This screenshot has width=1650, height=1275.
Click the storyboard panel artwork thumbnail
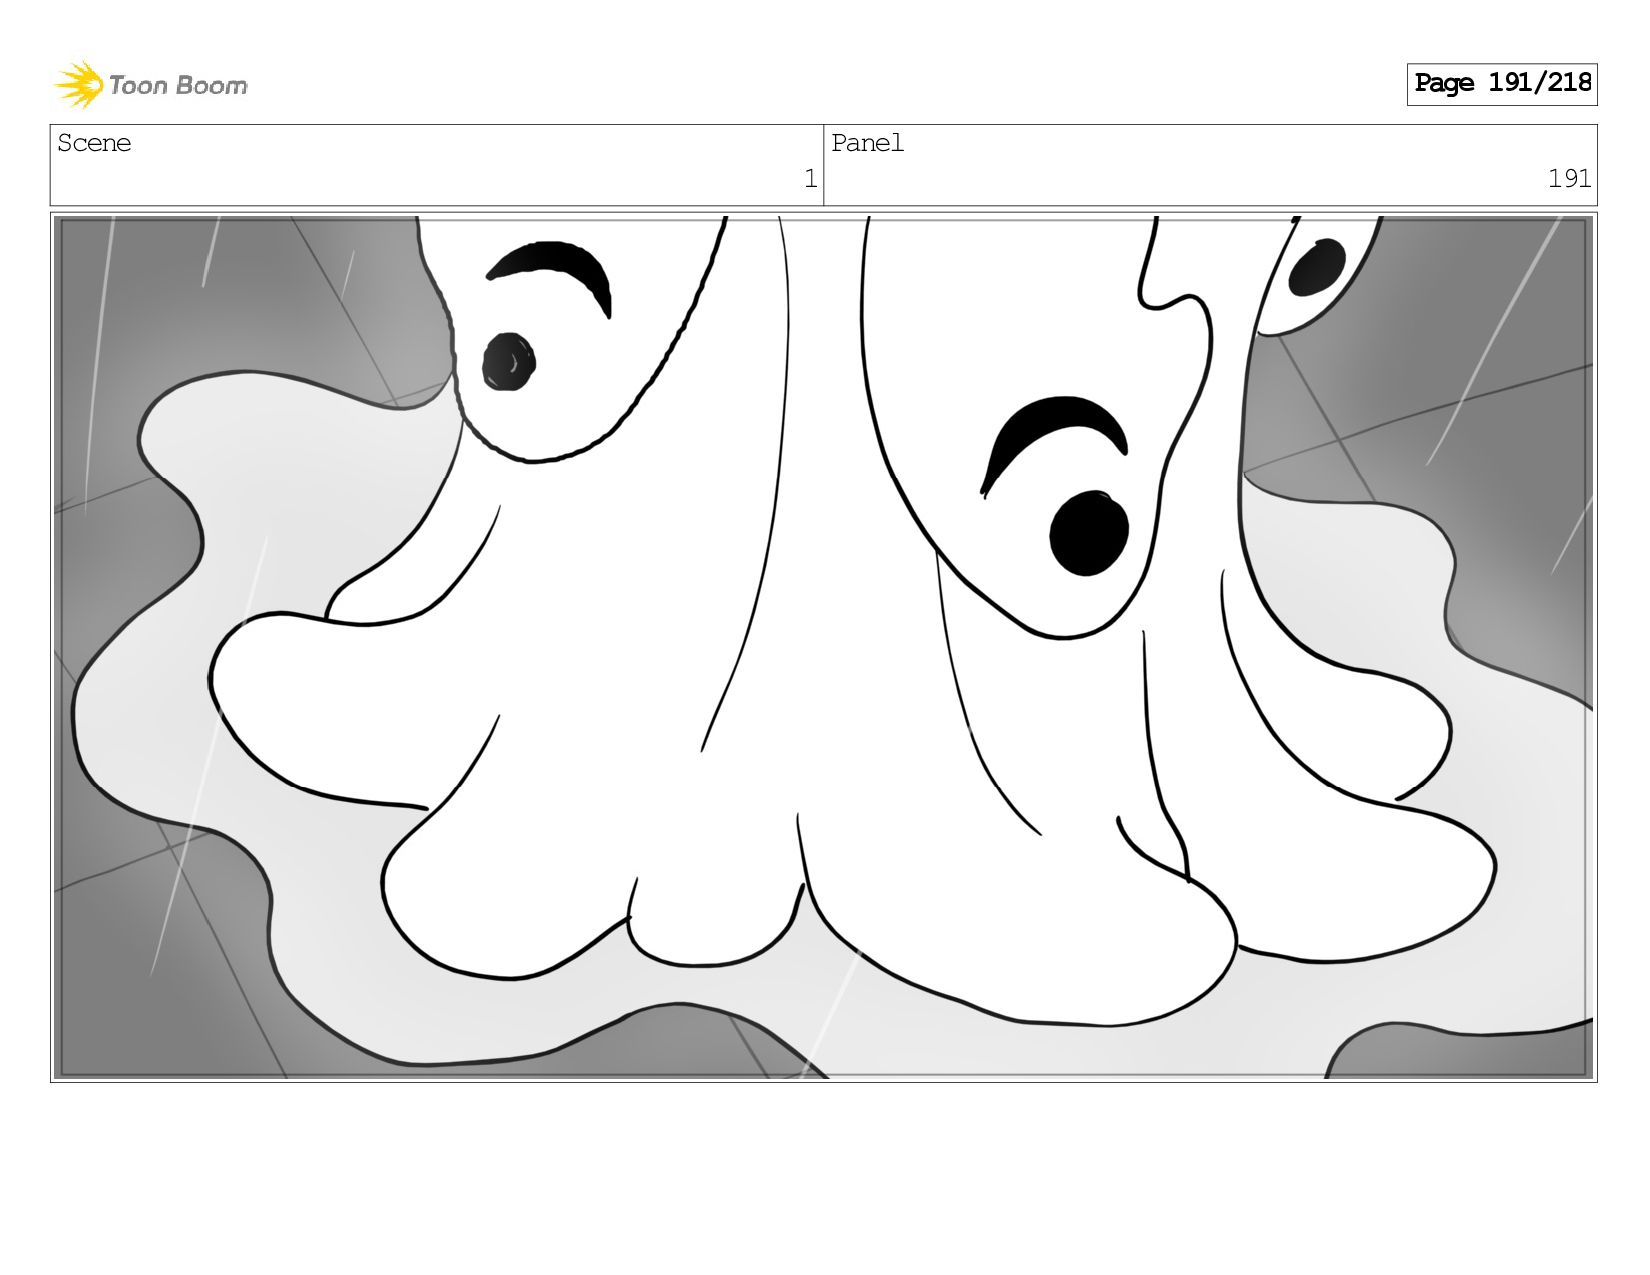pos(824,647)
